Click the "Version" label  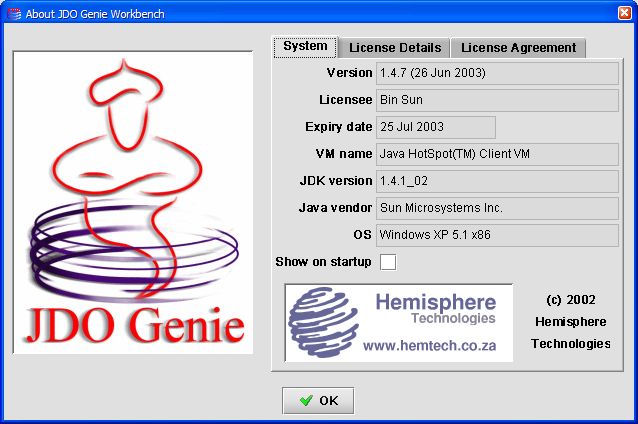pyautogui.click(x=349, y=73)
